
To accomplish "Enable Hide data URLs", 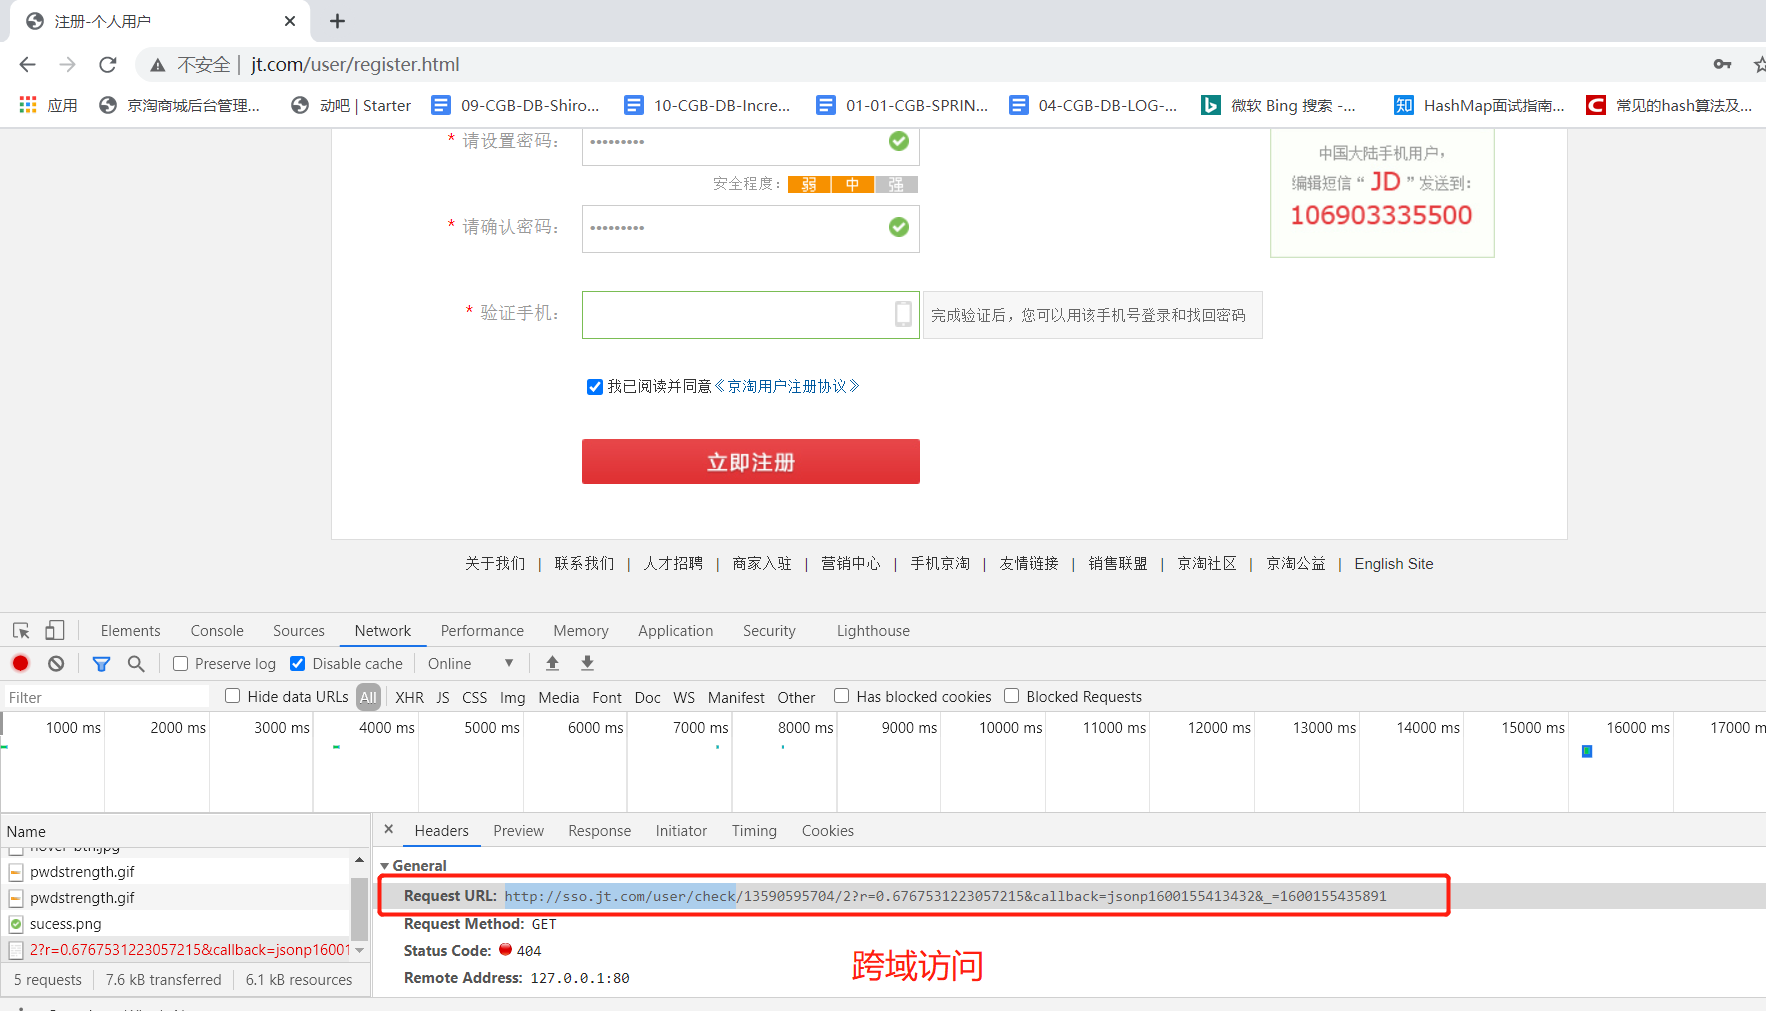I will point(232,696).
